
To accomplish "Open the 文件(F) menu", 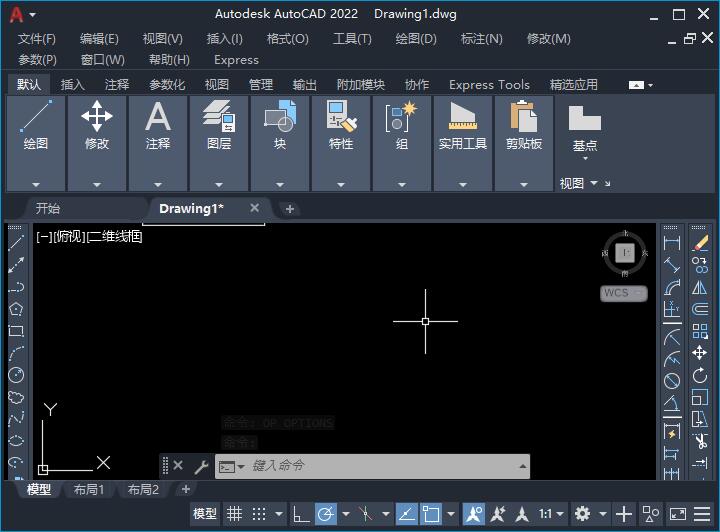I will [x=37, y=39].
